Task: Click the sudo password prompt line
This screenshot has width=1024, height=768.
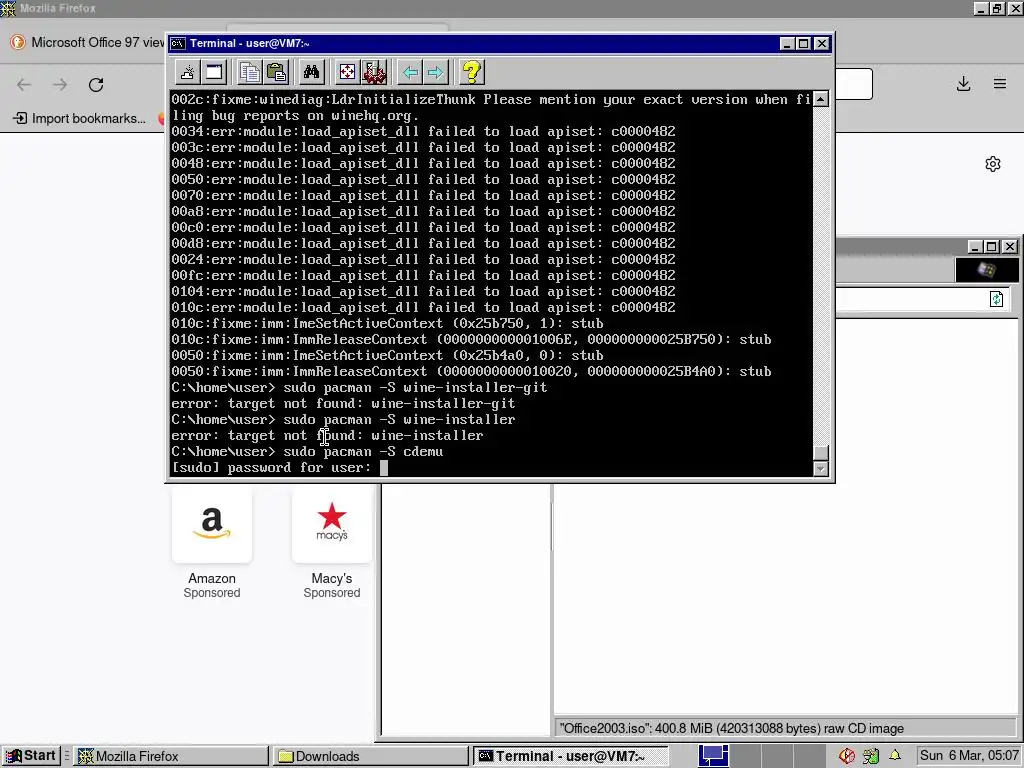Action: 280,468
